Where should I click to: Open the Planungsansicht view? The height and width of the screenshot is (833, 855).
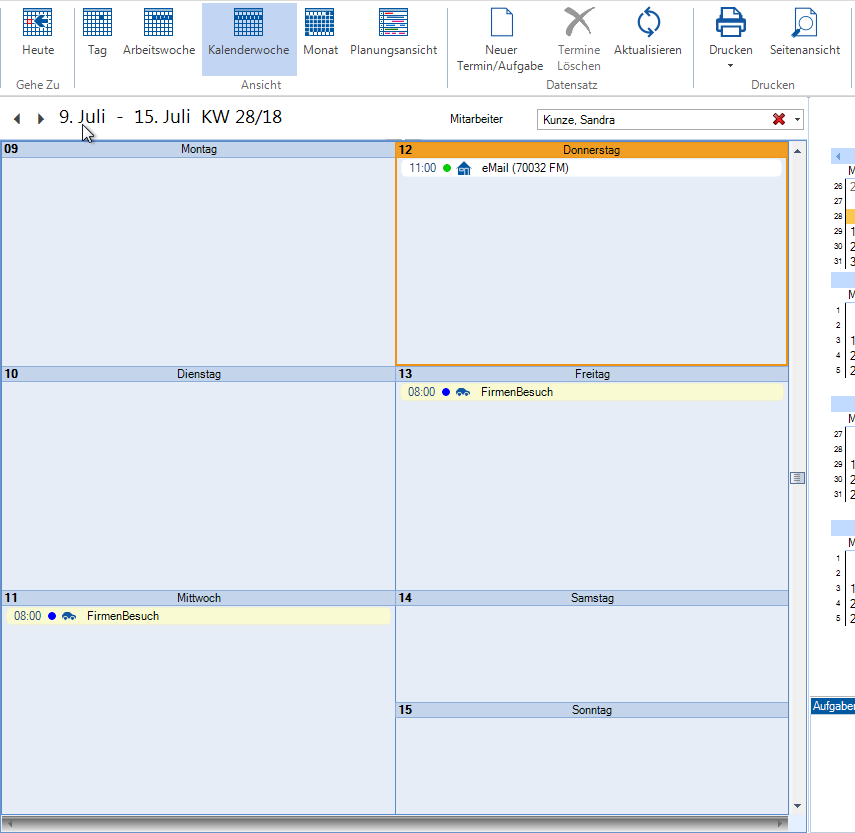coord(393,24)
